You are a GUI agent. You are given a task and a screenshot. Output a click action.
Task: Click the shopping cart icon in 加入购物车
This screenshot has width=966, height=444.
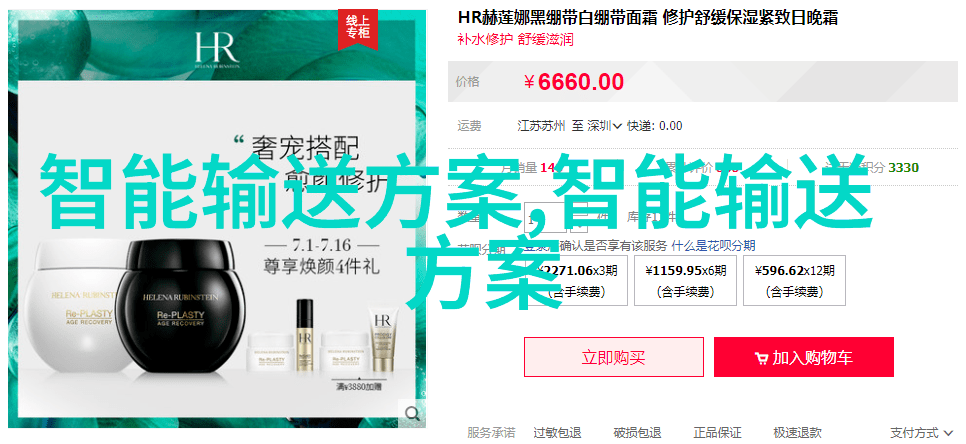[x=761, y=358]
